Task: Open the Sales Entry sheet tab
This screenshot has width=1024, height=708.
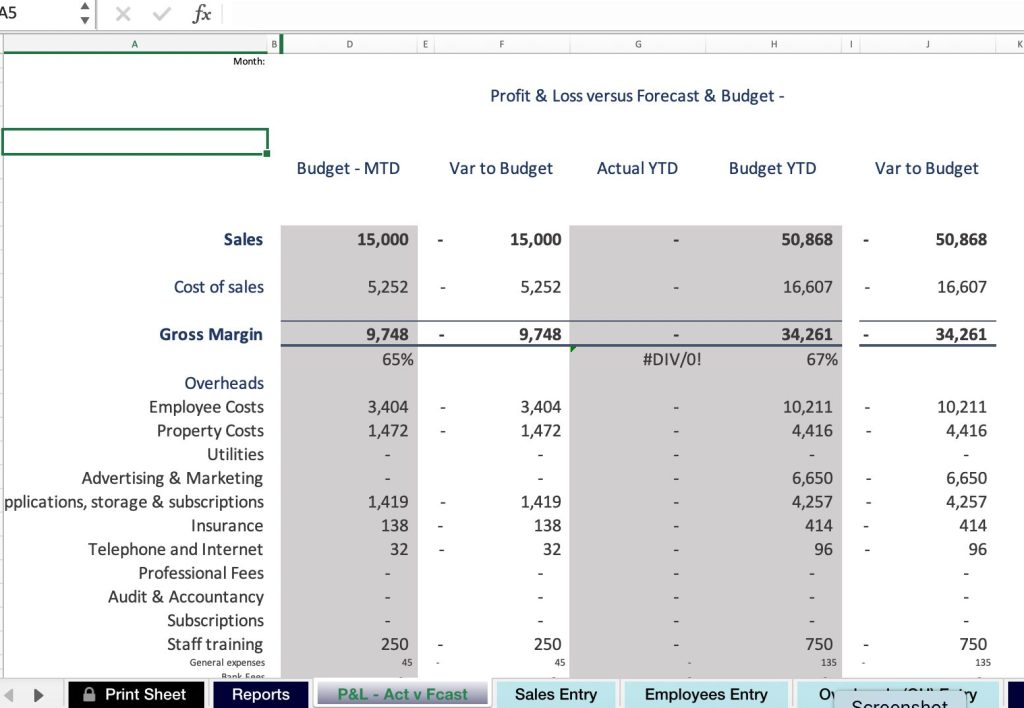Action: click(555, 694)
